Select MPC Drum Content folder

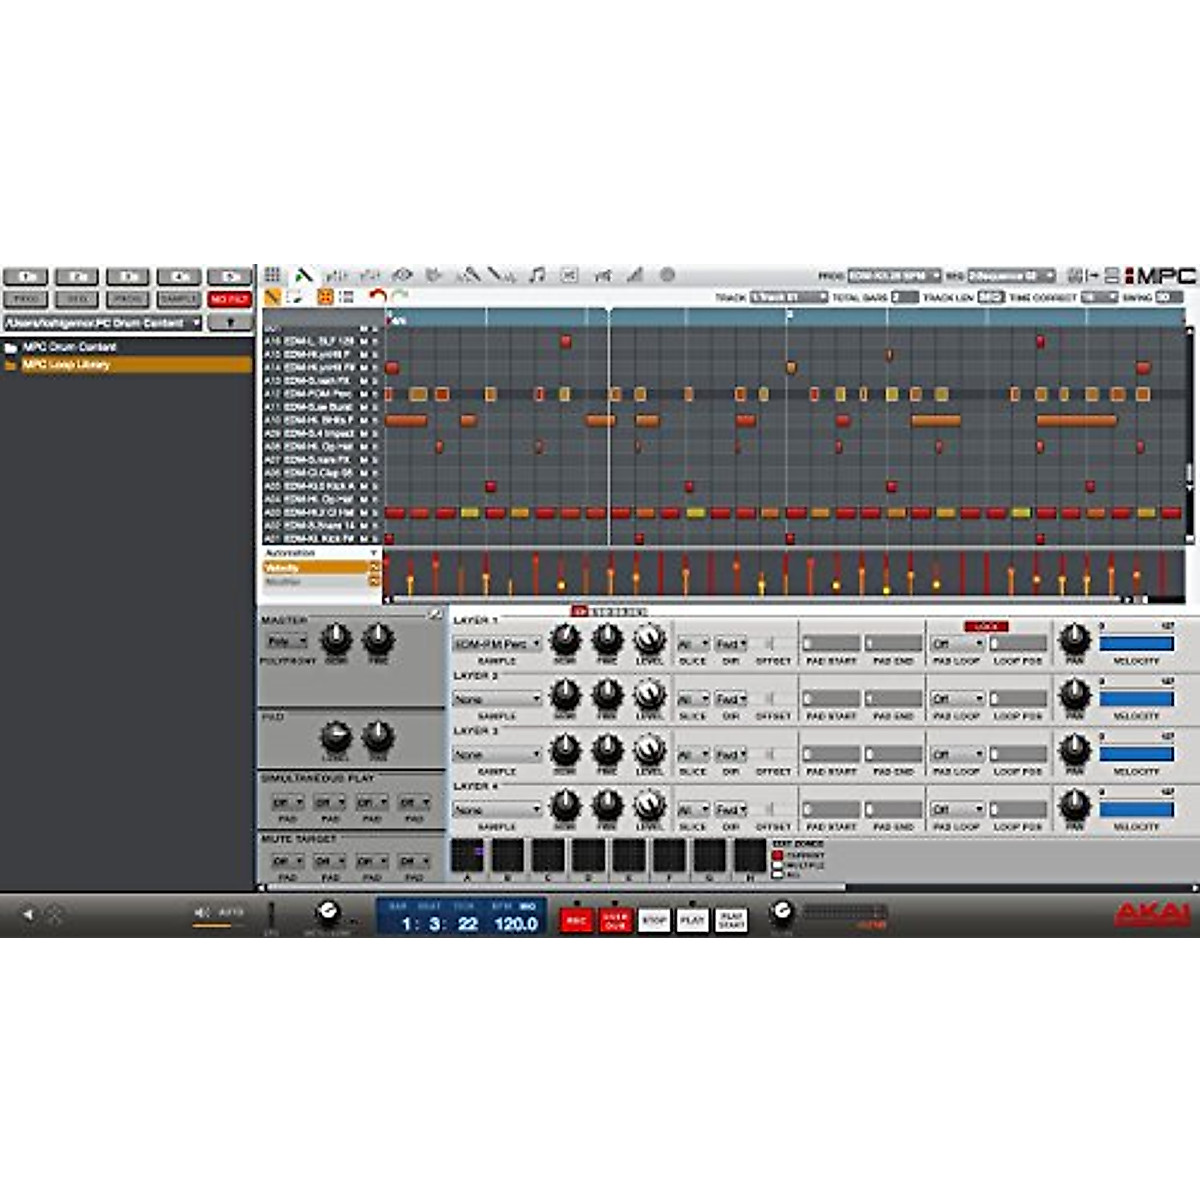tap(69, 347)
